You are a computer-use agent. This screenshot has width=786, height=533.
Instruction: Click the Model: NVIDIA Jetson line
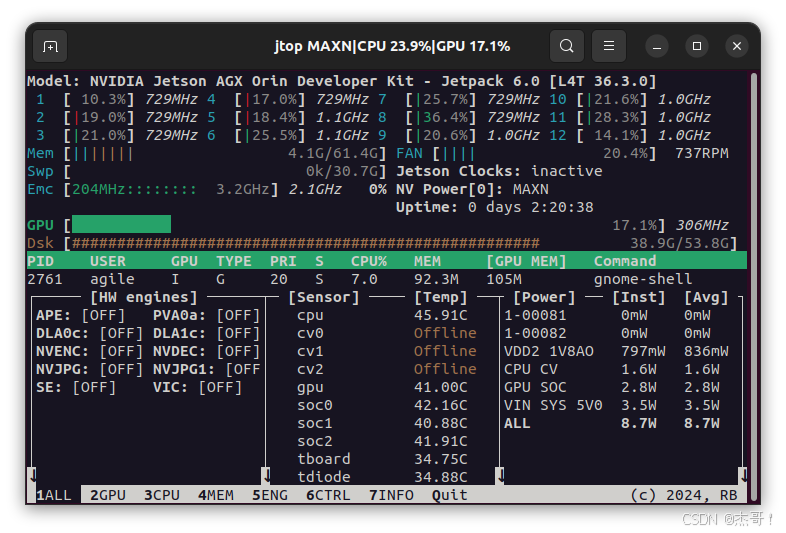point(341,81)
